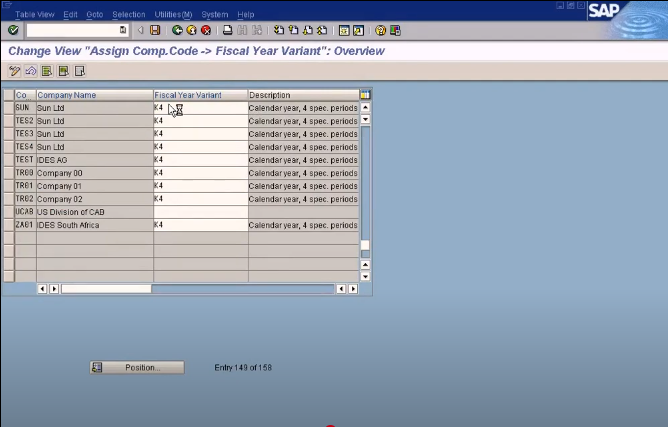Select the TR01 row selector
This screenshot has width=668, height=427.
click(x=9, y=186)
